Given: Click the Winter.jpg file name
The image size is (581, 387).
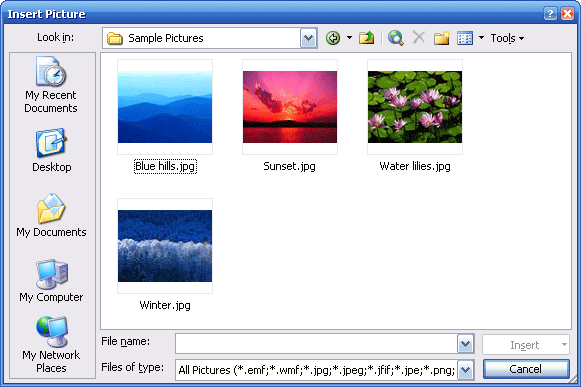Looking at the screenshot, I should click(165, 305).
